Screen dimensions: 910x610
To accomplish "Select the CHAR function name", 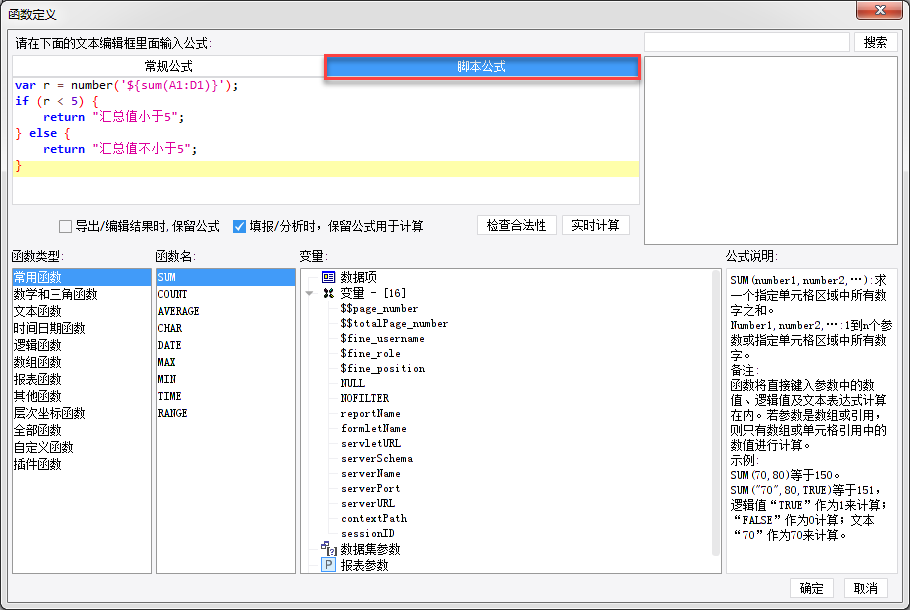I will 225,328.
